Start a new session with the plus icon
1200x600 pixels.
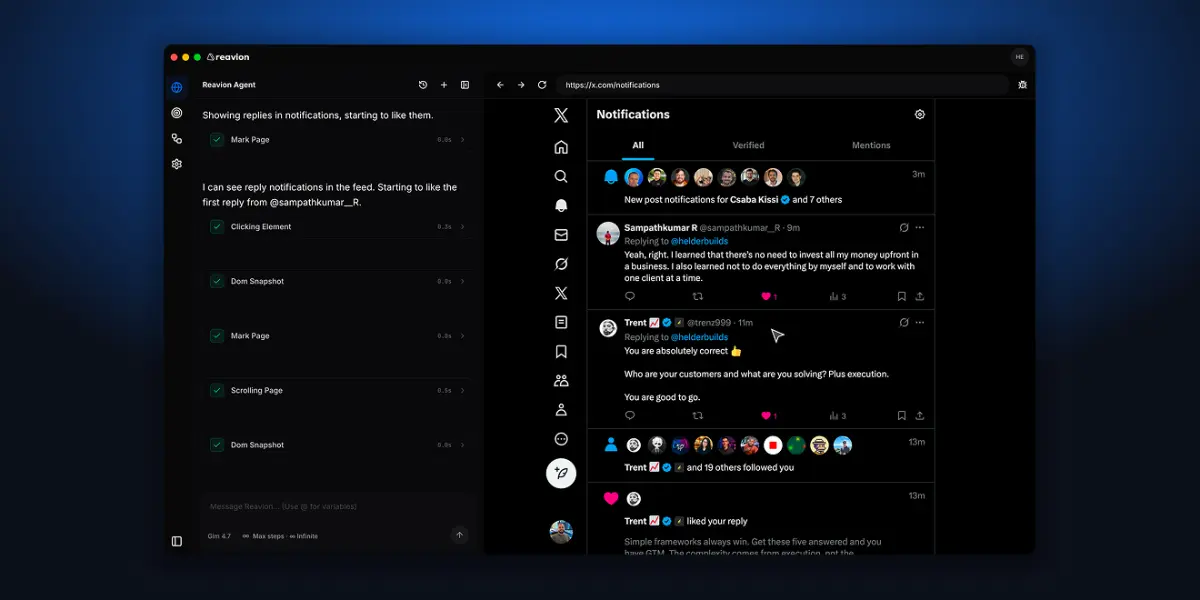click(x=444, y=85)
